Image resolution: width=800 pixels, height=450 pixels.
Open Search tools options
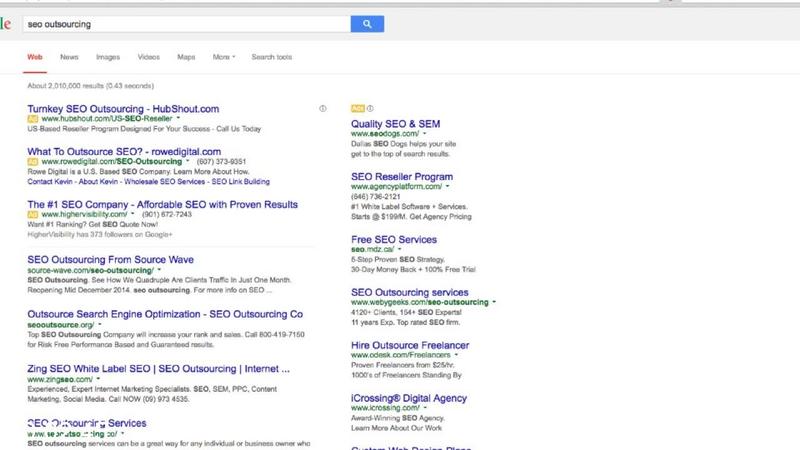point(271,57)
